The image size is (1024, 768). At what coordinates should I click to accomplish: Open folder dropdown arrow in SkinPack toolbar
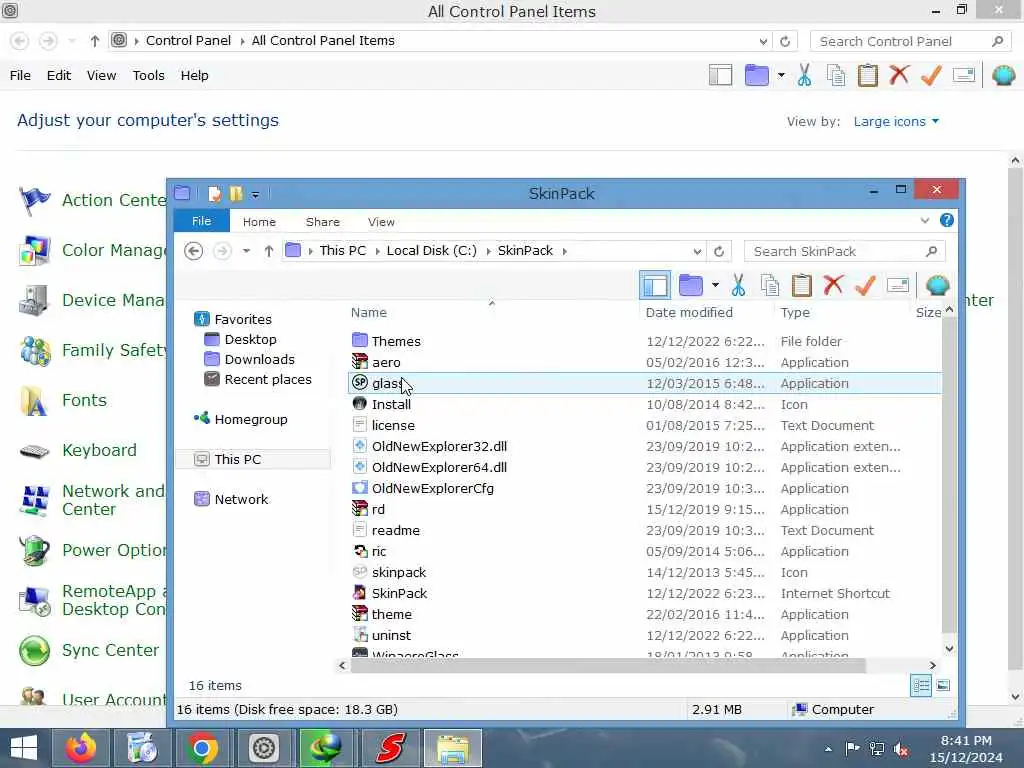click(716, 285)
